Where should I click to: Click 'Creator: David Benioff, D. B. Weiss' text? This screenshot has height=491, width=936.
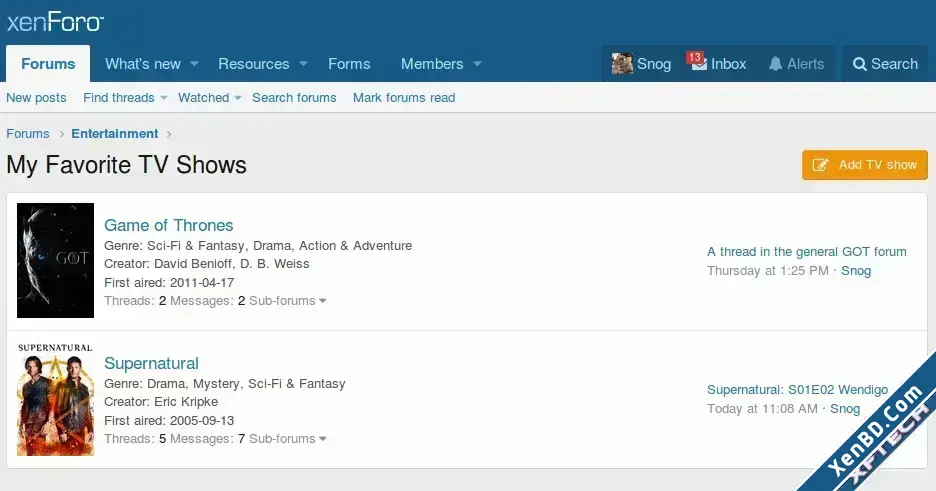pyautogui.click(x=207, y=264)
